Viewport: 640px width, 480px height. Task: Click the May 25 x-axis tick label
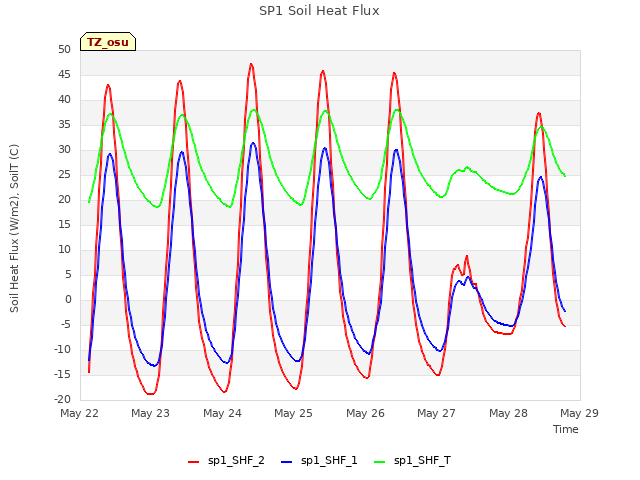(293, 413)
